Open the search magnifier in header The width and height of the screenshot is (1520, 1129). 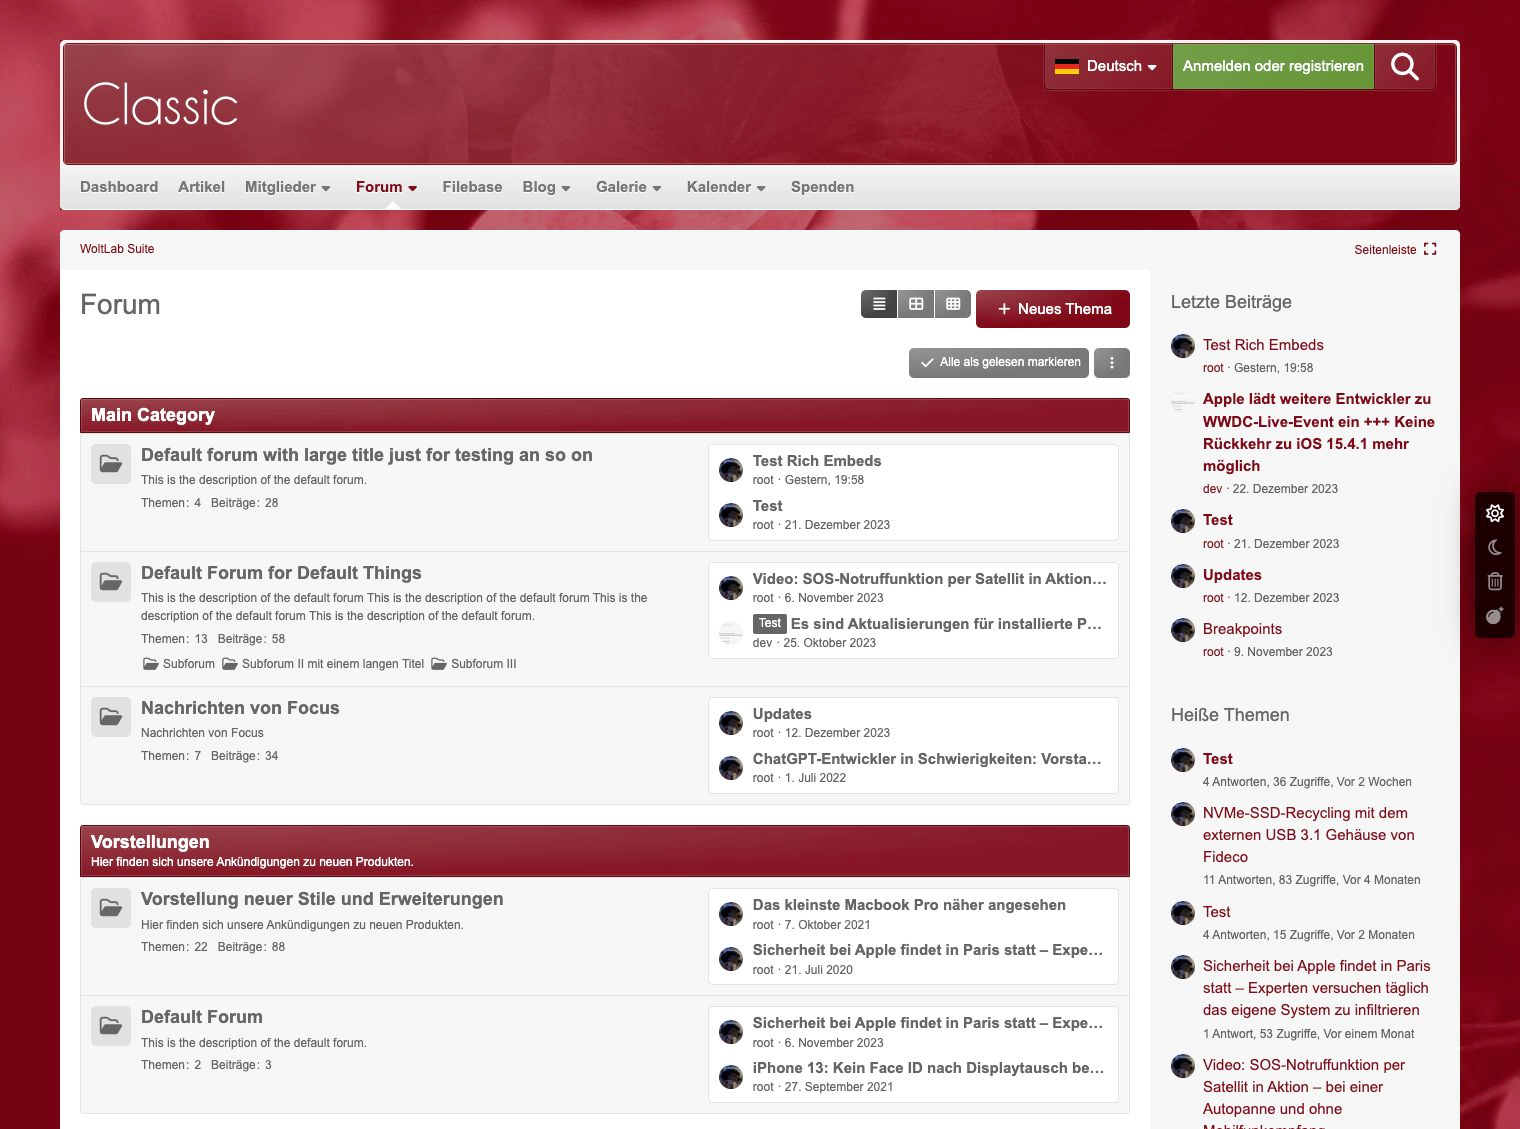click(x=1404, y=66)
